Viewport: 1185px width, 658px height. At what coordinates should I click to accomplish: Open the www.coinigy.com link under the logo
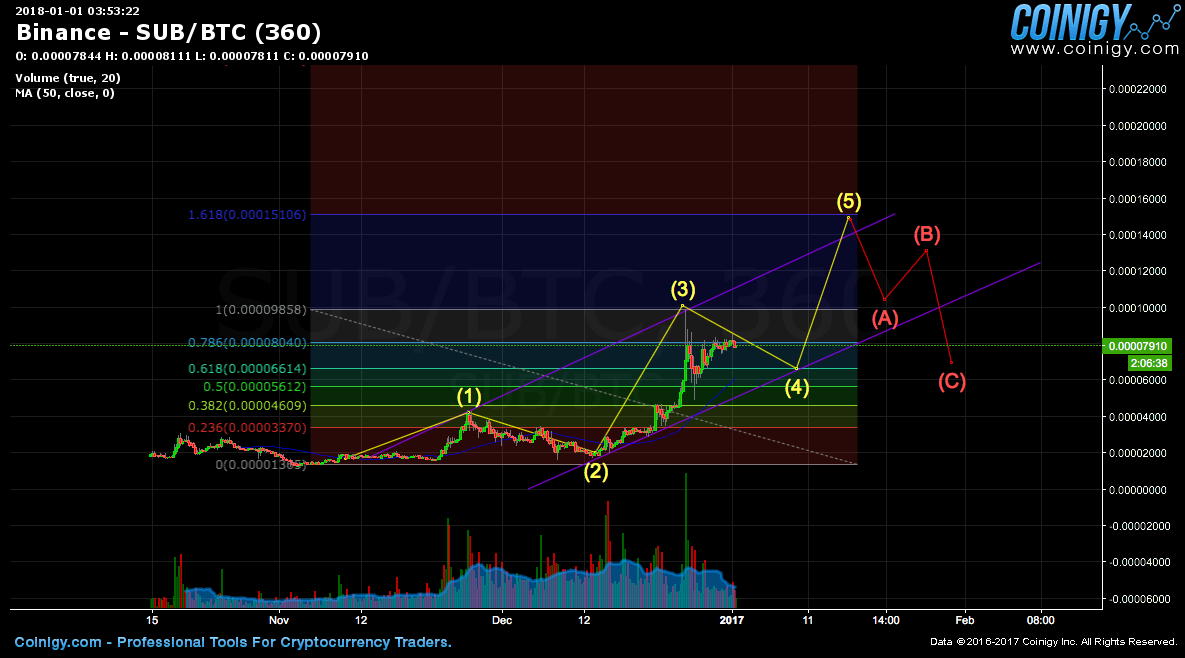1094,49
